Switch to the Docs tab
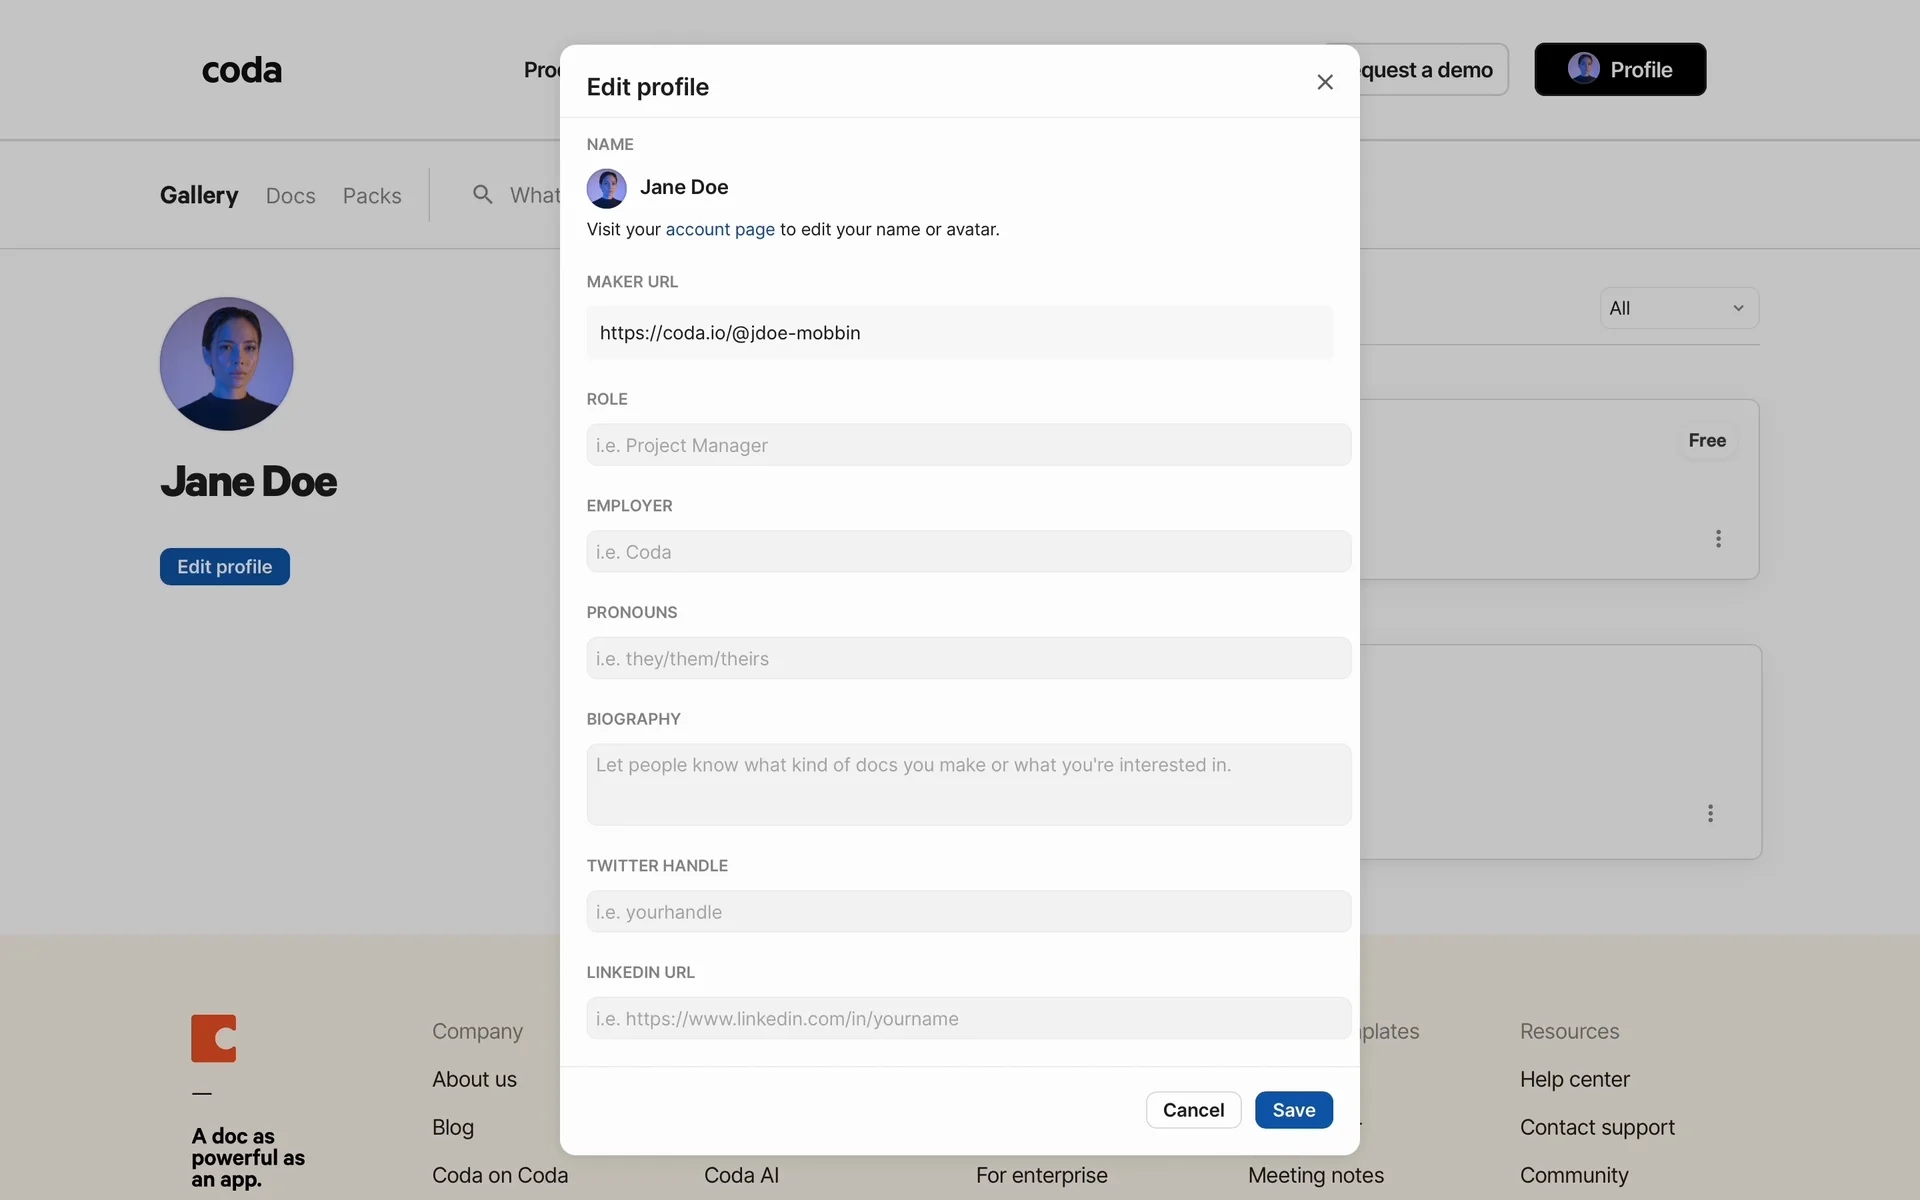The width and height of the screenshot is (1920, 1200). click(290, 196)
